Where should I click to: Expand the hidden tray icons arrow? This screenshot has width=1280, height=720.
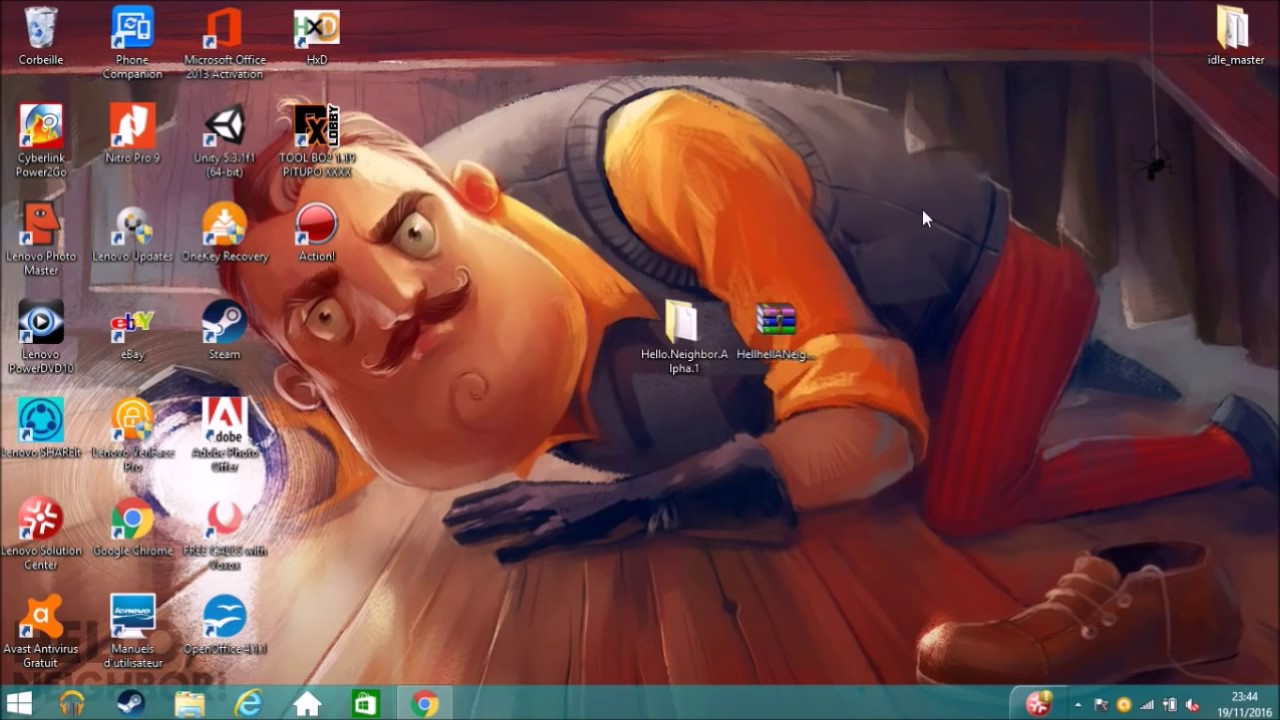pos(1078,705)
